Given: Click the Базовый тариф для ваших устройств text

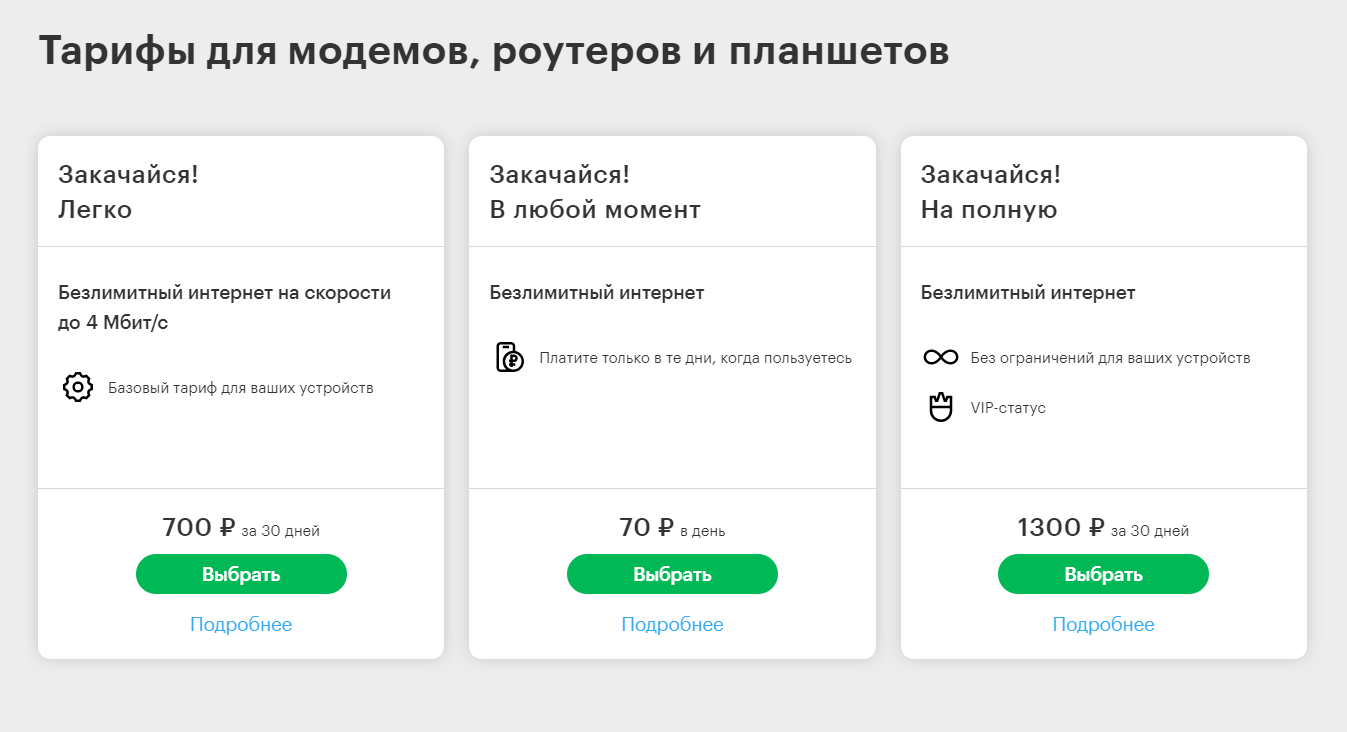Looking at the screenshot, I should point(240,388).
